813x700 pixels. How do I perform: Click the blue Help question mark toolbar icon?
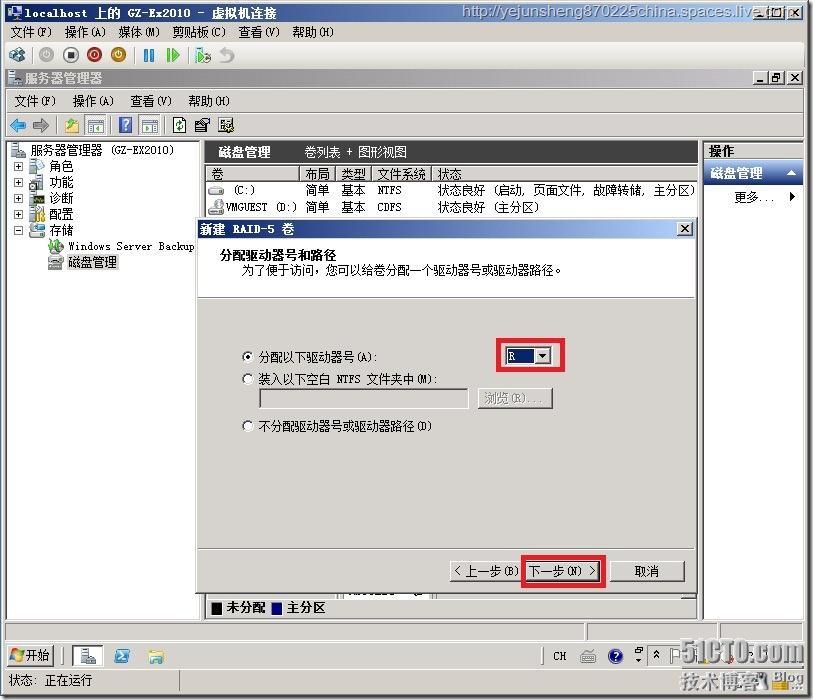(x=125, y=125)
